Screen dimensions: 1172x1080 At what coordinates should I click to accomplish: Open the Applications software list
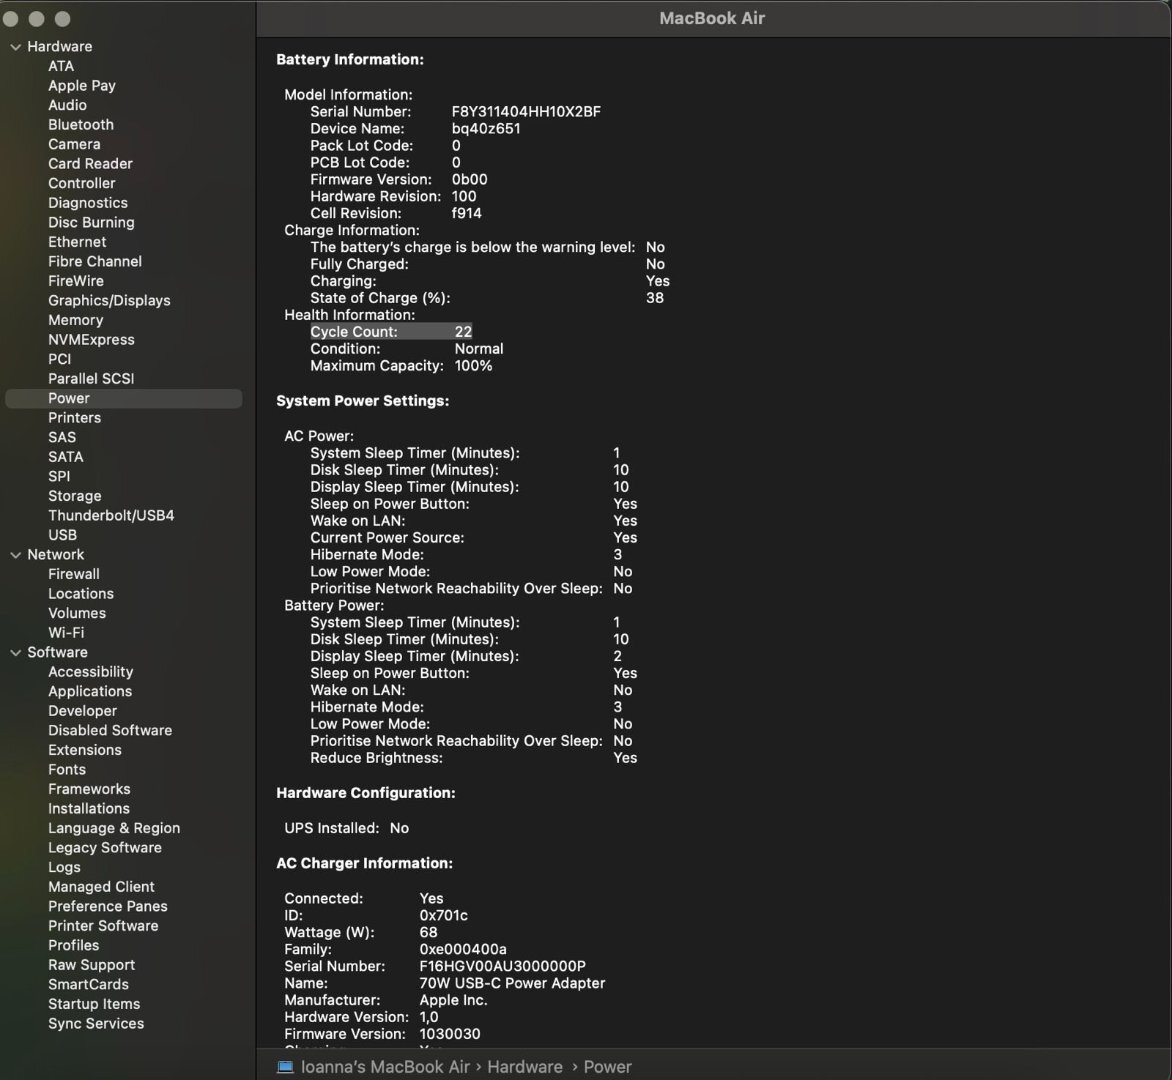90,691
